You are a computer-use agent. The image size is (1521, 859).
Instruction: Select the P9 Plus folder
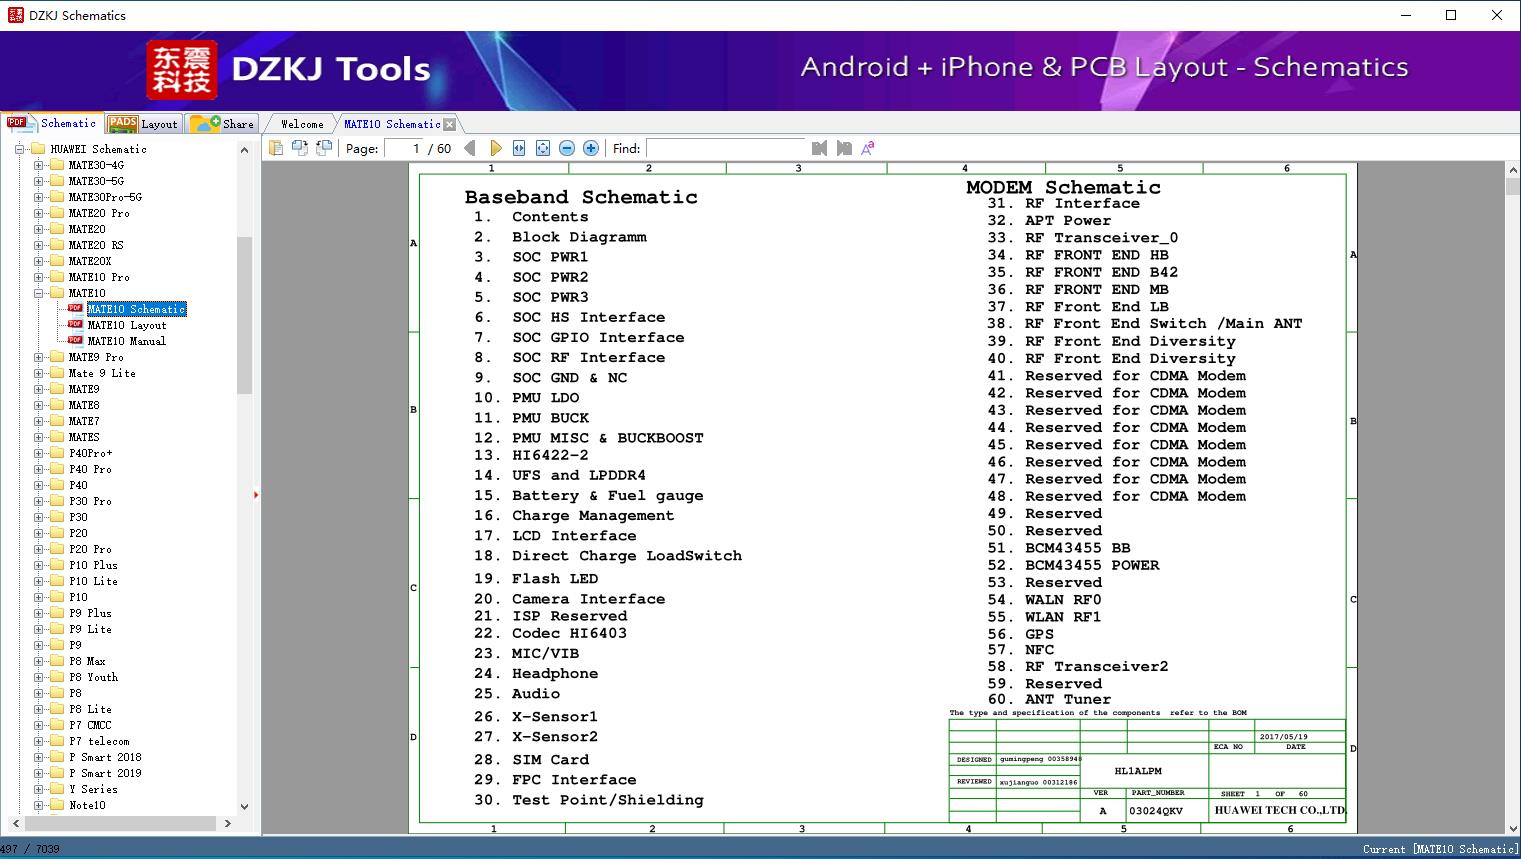coord(90,613)
